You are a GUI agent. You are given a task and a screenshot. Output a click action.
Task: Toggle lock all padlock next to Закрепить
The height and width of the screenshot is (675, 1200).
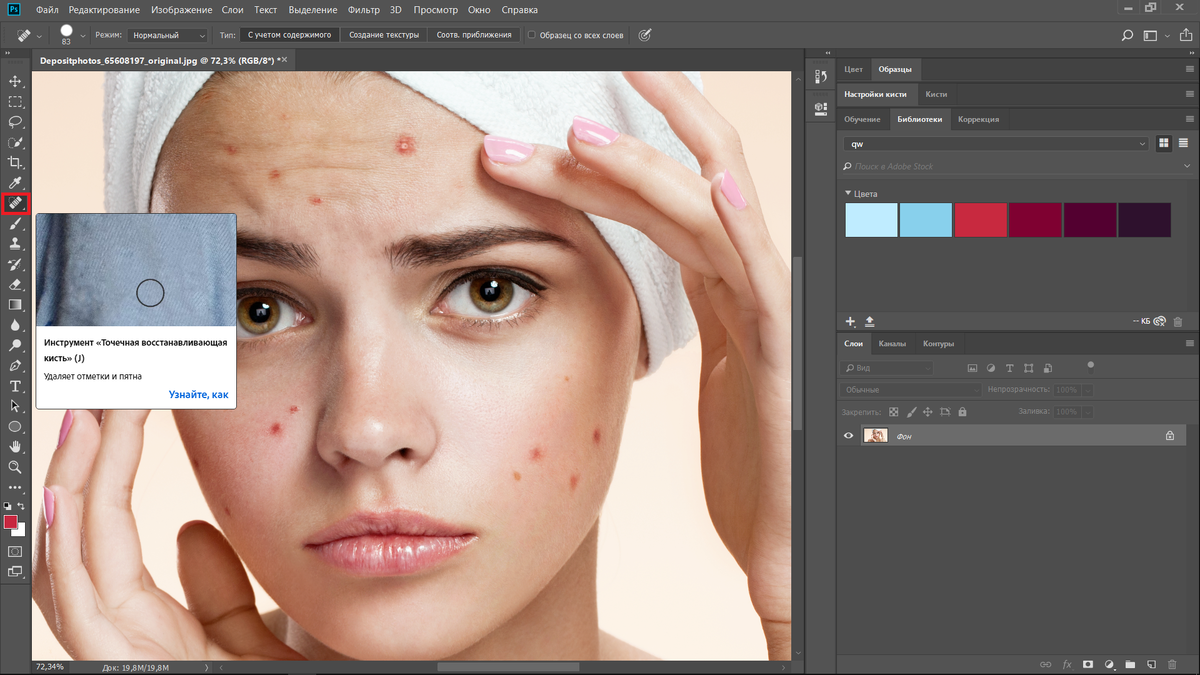(x=962, y=411)
